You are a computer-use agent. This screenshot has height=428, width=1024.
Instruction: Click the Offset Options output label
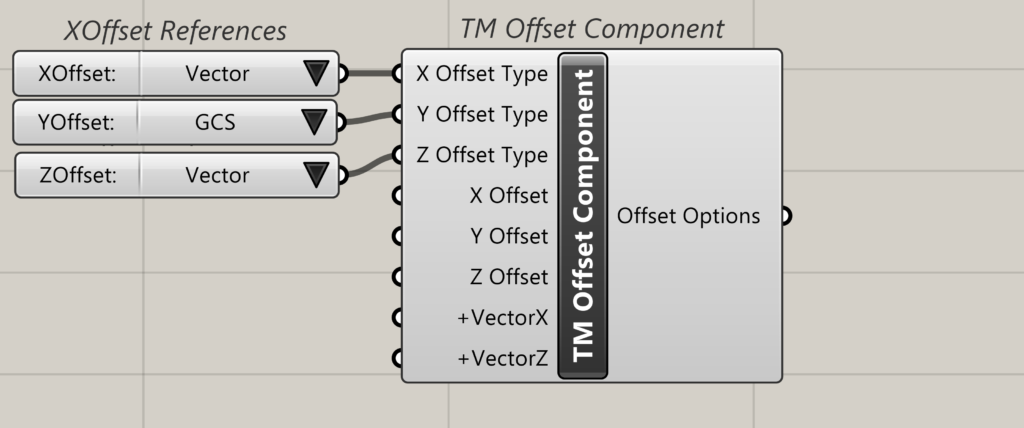(x=688, y=215)
